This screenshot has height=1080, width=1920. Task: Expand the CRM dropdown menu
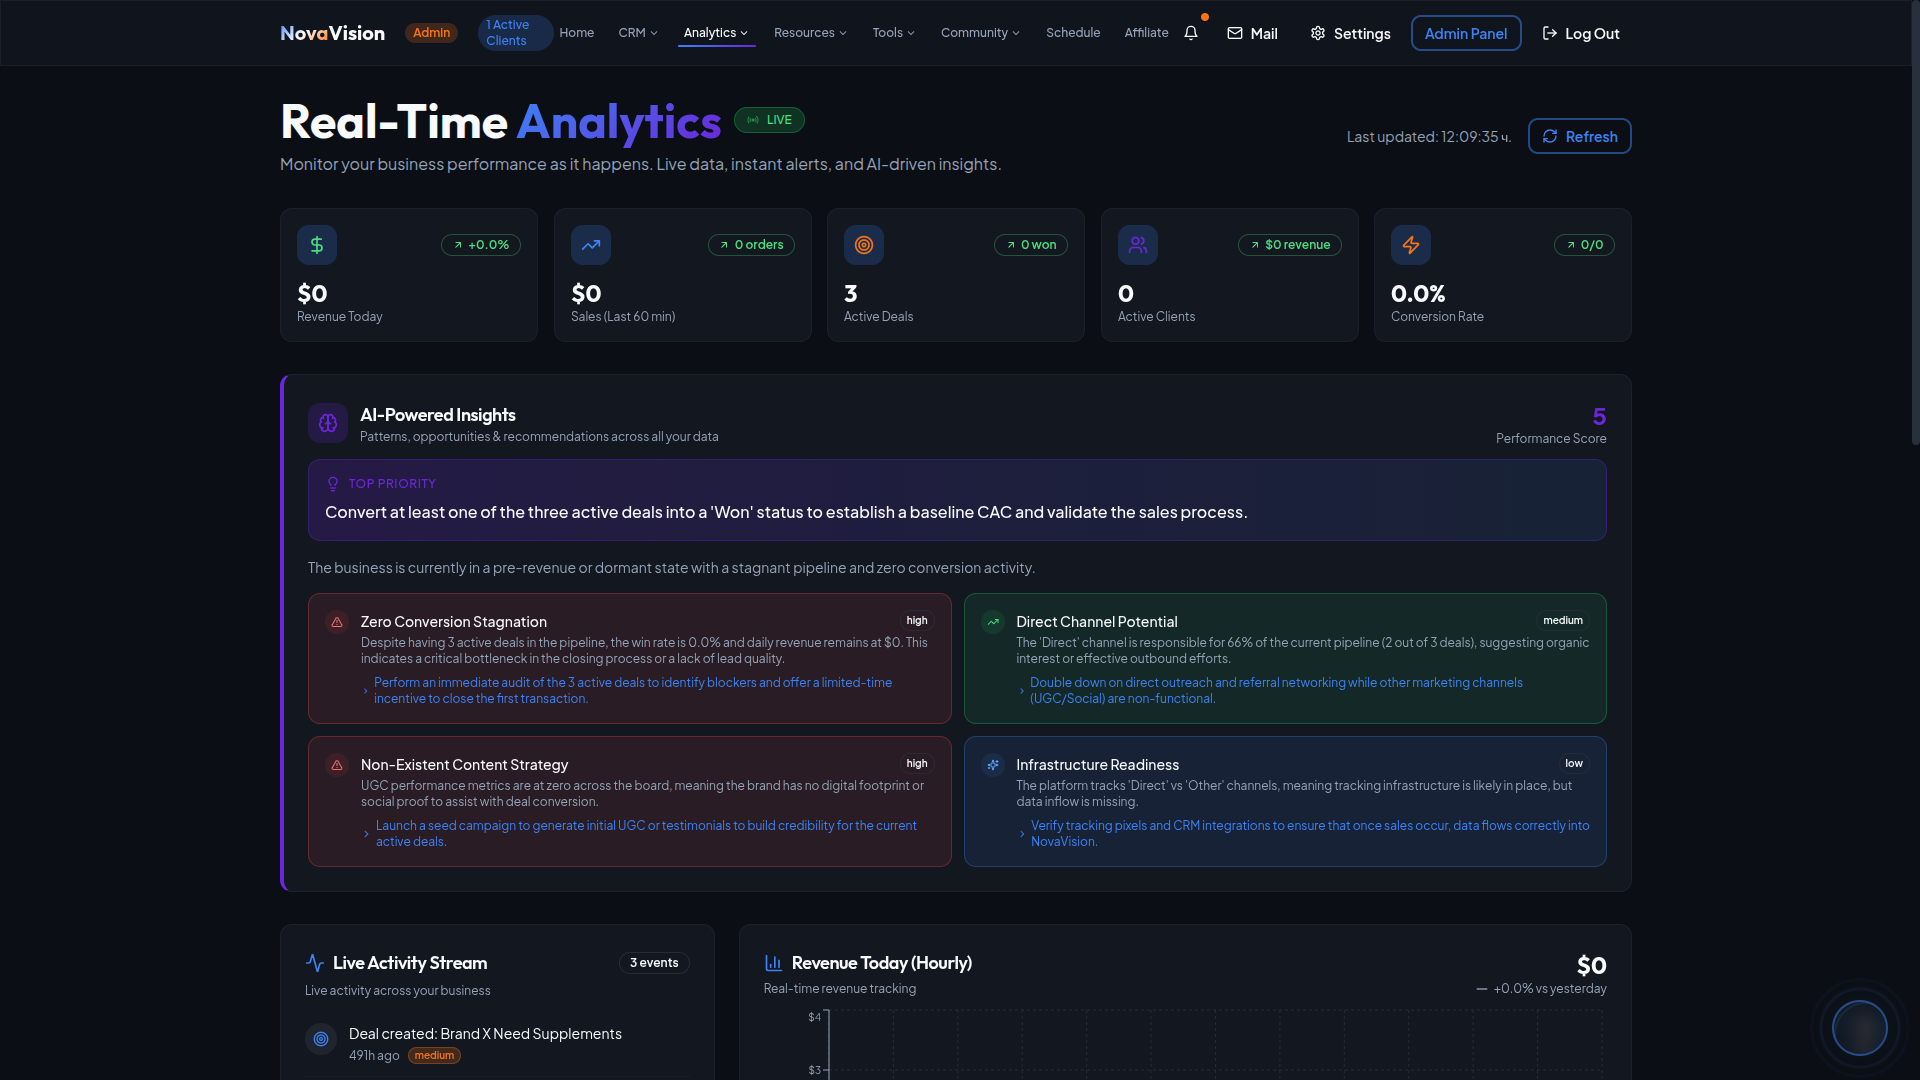tap(638, 33)
